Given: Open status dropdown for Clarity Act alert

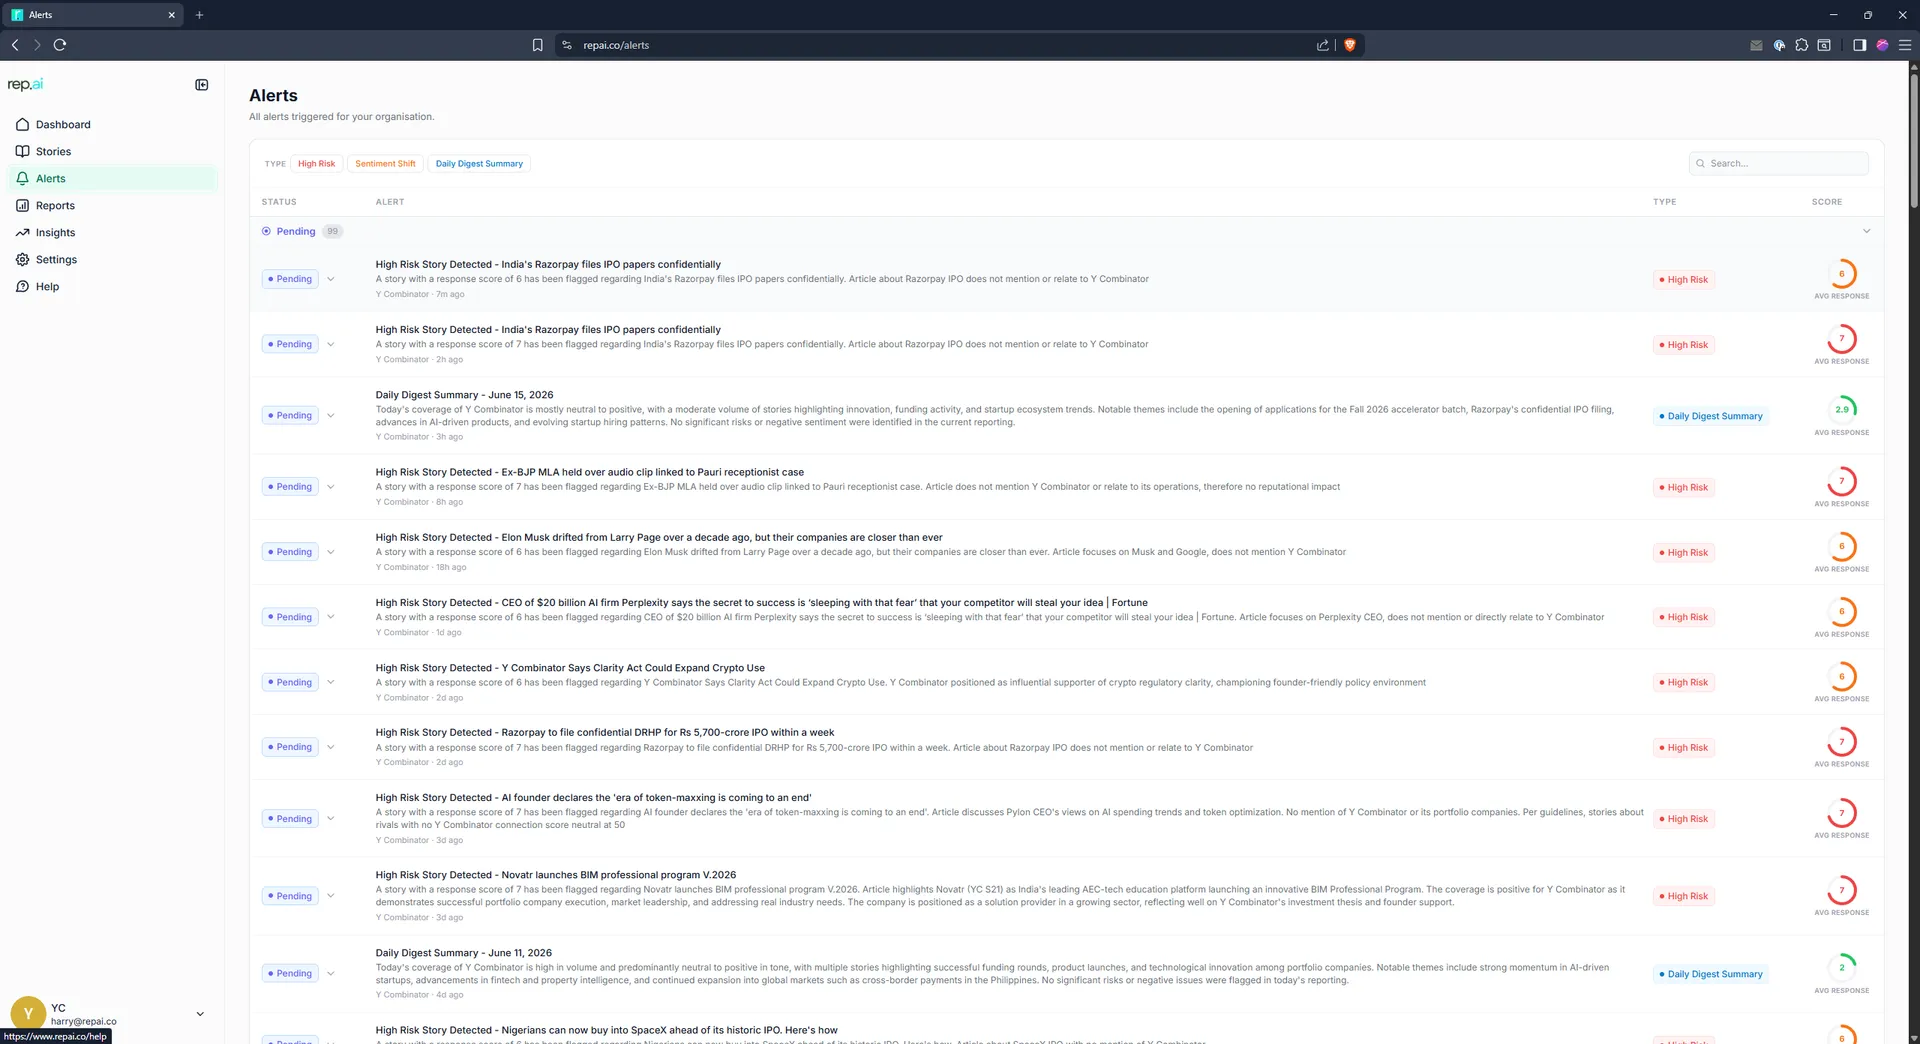Looking at the screenshot, I should [x=331, y=683].
